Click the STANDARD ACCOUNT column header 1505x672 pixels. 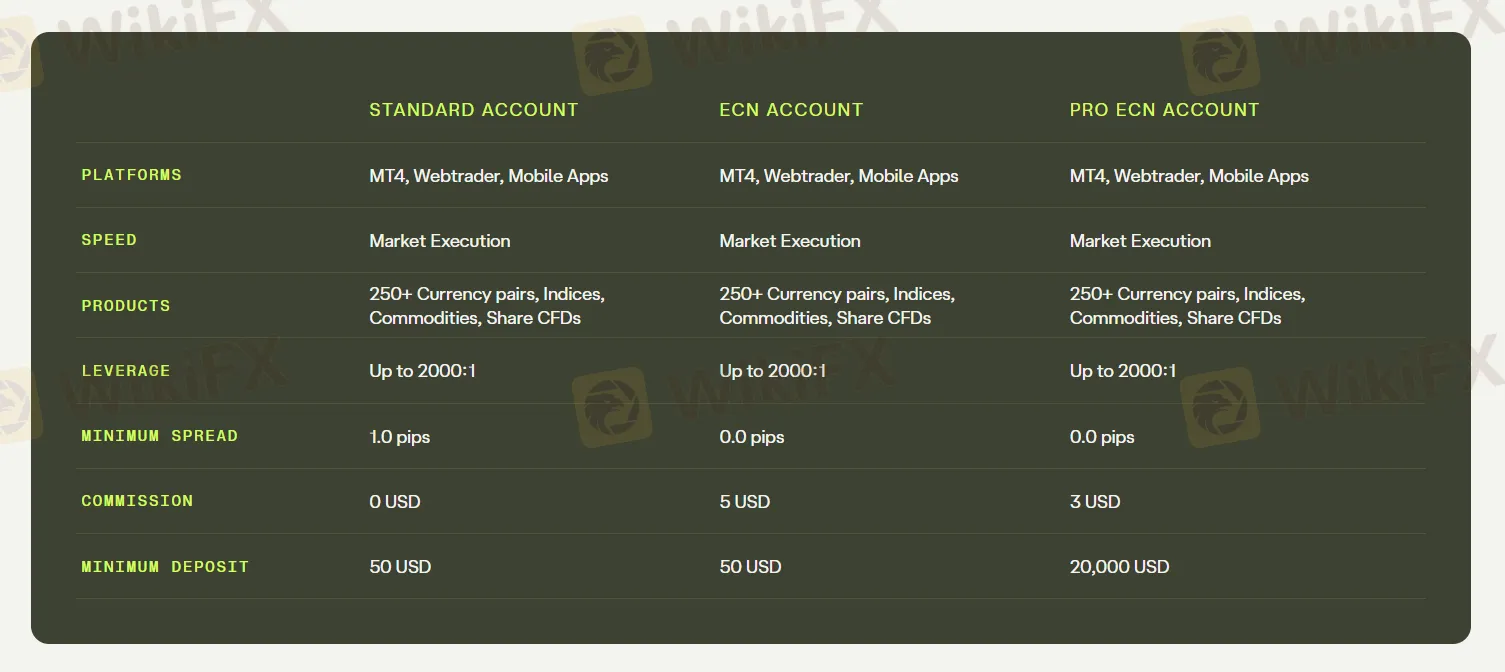tap(473, 110)
